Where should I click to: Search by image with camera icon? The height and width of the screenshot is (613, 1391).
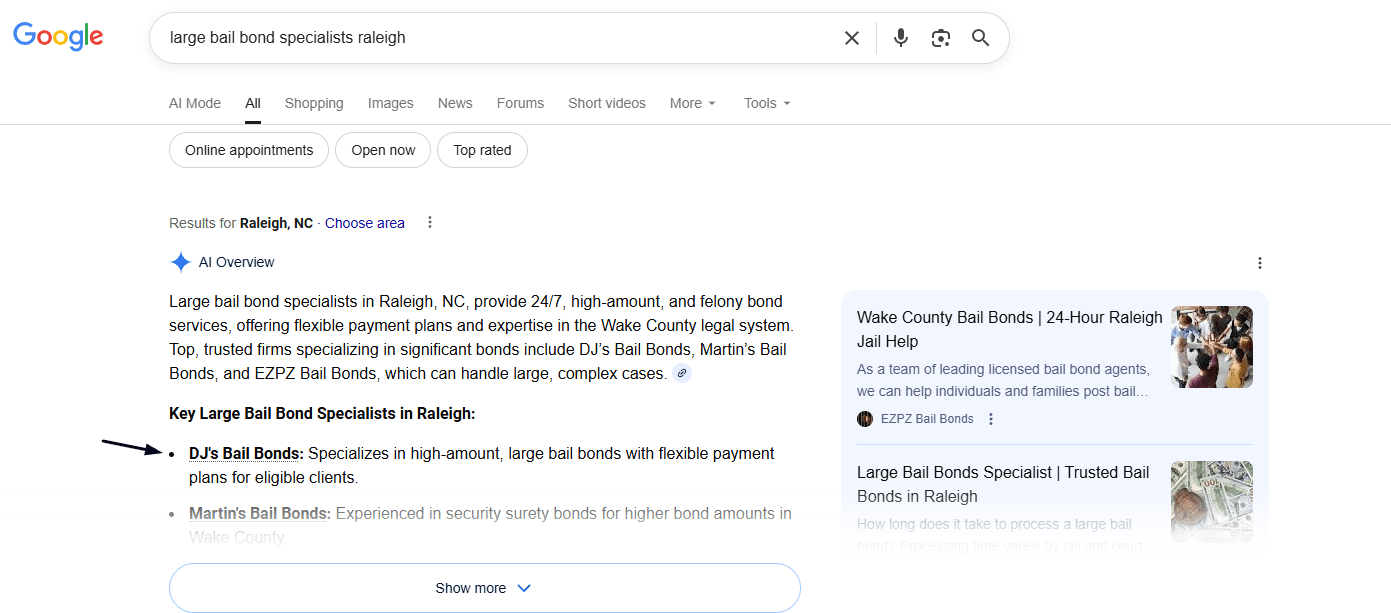point(941,38)
